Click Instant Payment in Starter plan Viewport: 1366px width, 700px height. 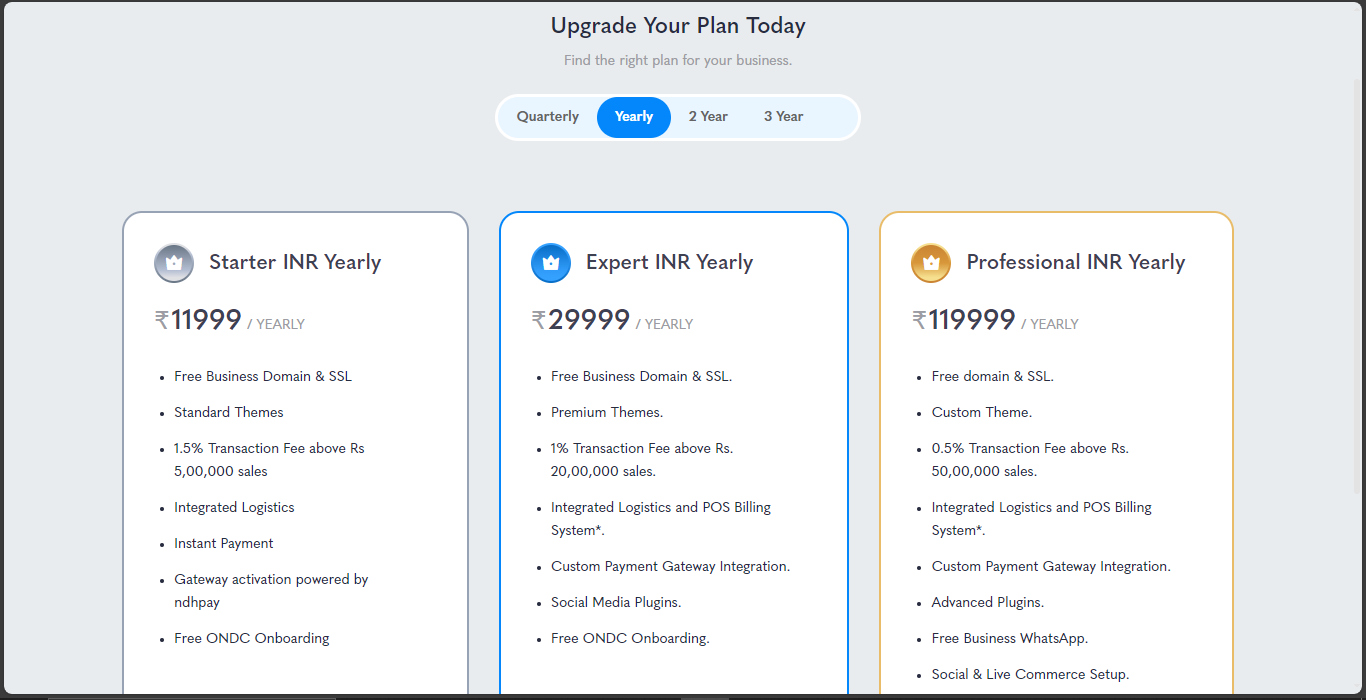[x=224, y=544]
